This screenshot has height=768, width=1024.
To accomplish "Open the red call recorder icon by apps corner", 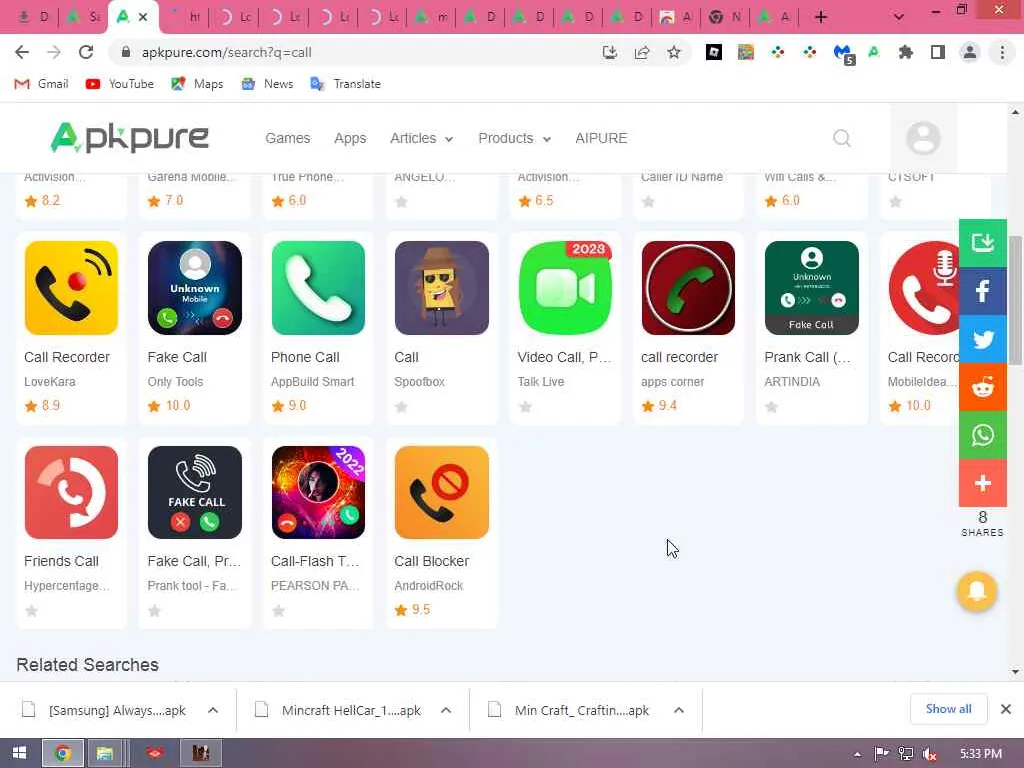I will click(688, 288).
